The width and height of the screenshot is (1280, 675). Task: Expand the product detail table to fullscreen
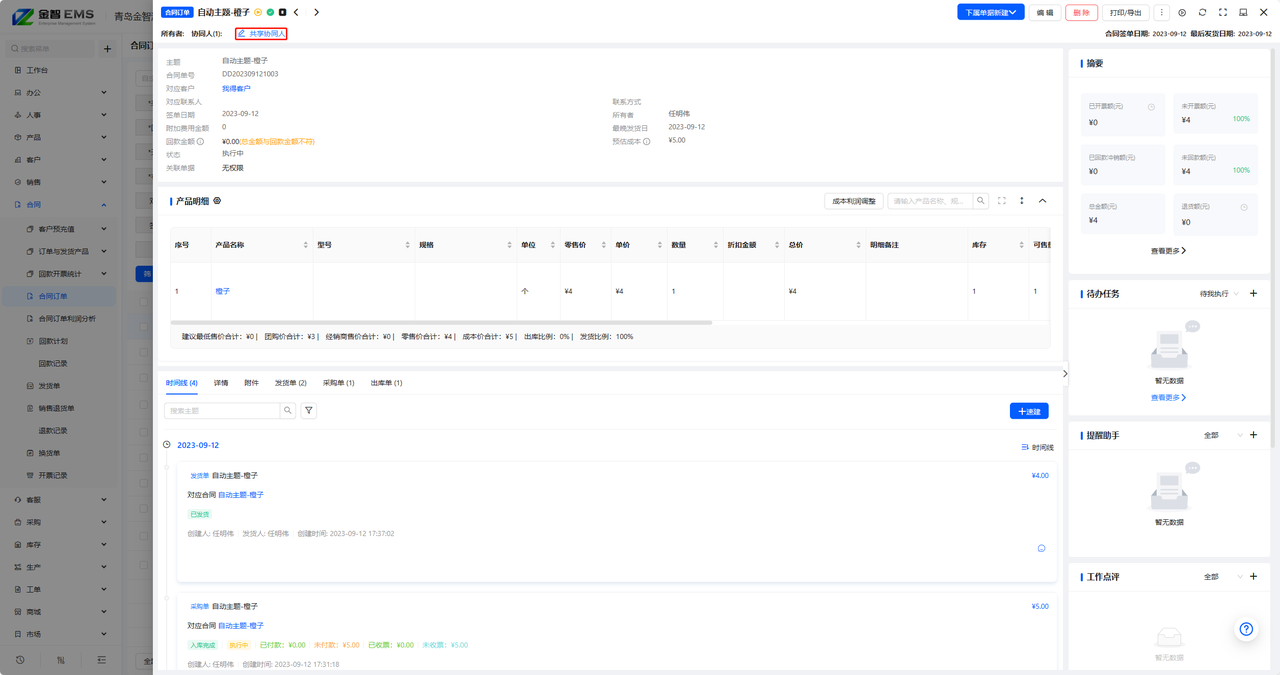1002,201
